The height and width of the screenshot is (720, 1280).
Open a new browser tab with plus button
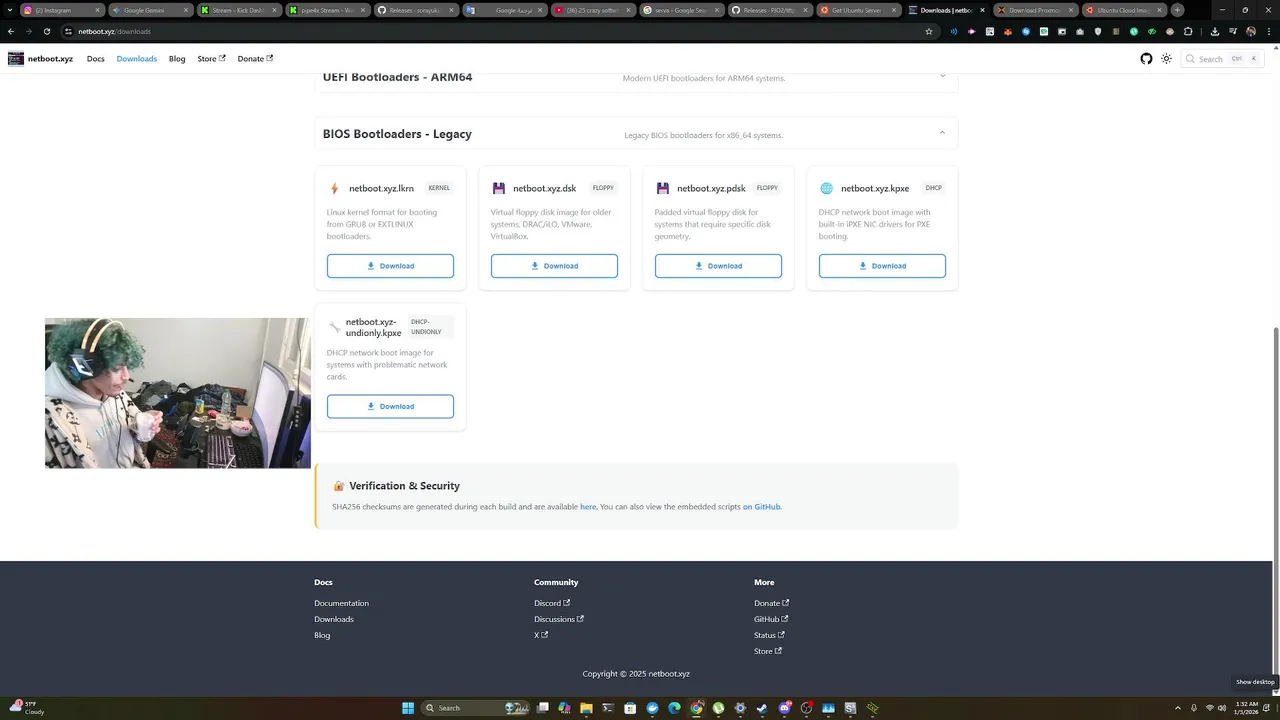click(x=1177, y=10)
